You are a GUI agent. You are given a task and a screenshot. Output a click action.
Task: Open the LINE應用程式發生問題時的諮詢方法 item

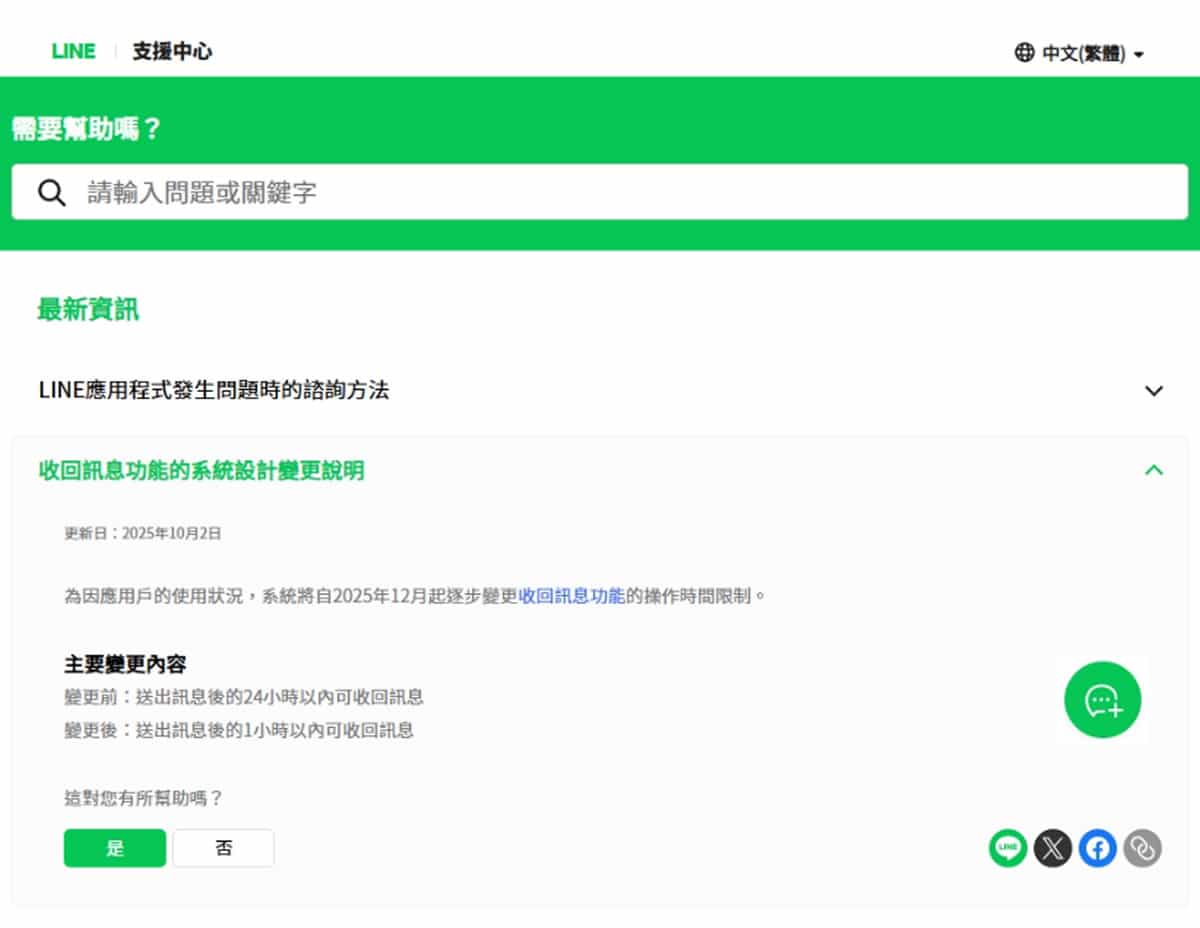[x=214, y=390]
